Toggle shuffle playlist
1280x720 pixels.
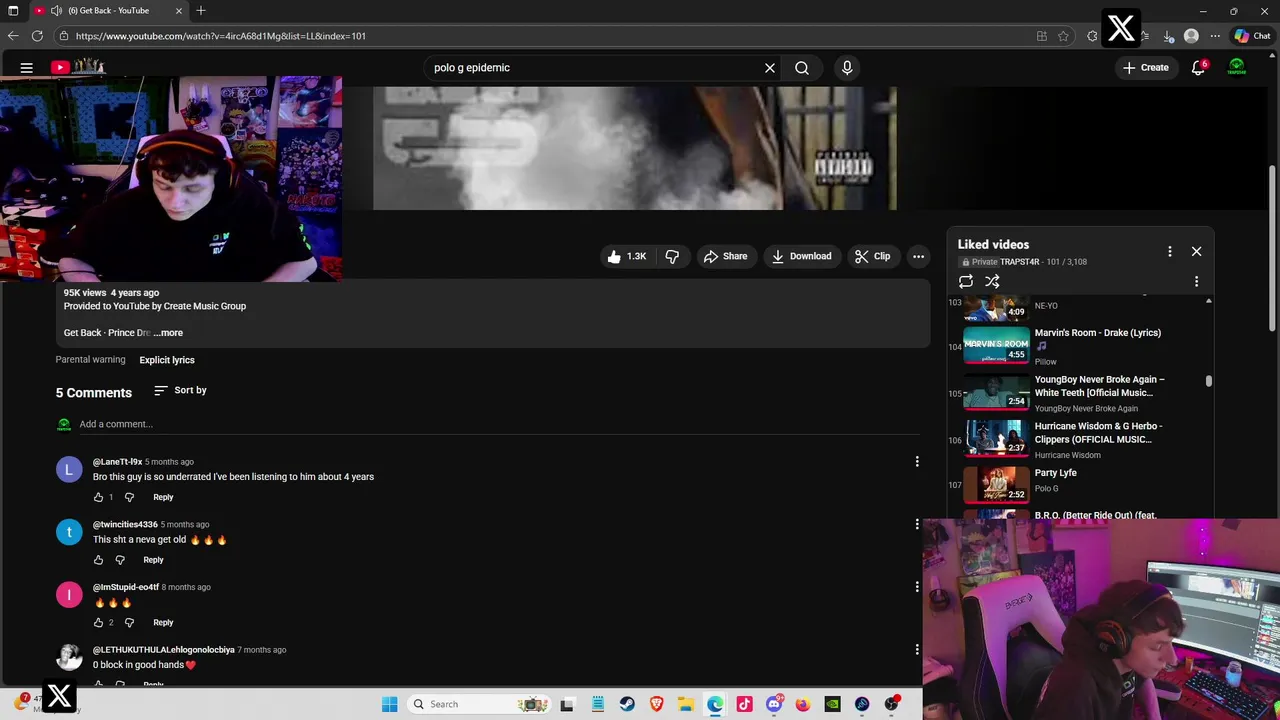(992, 282)
